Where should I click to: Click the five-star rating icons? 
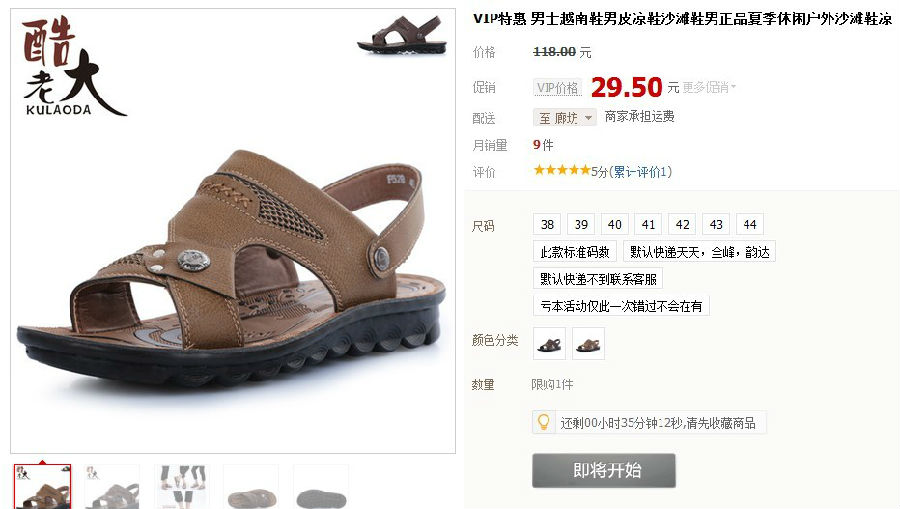pyautogui.click(x=562, y=170)
